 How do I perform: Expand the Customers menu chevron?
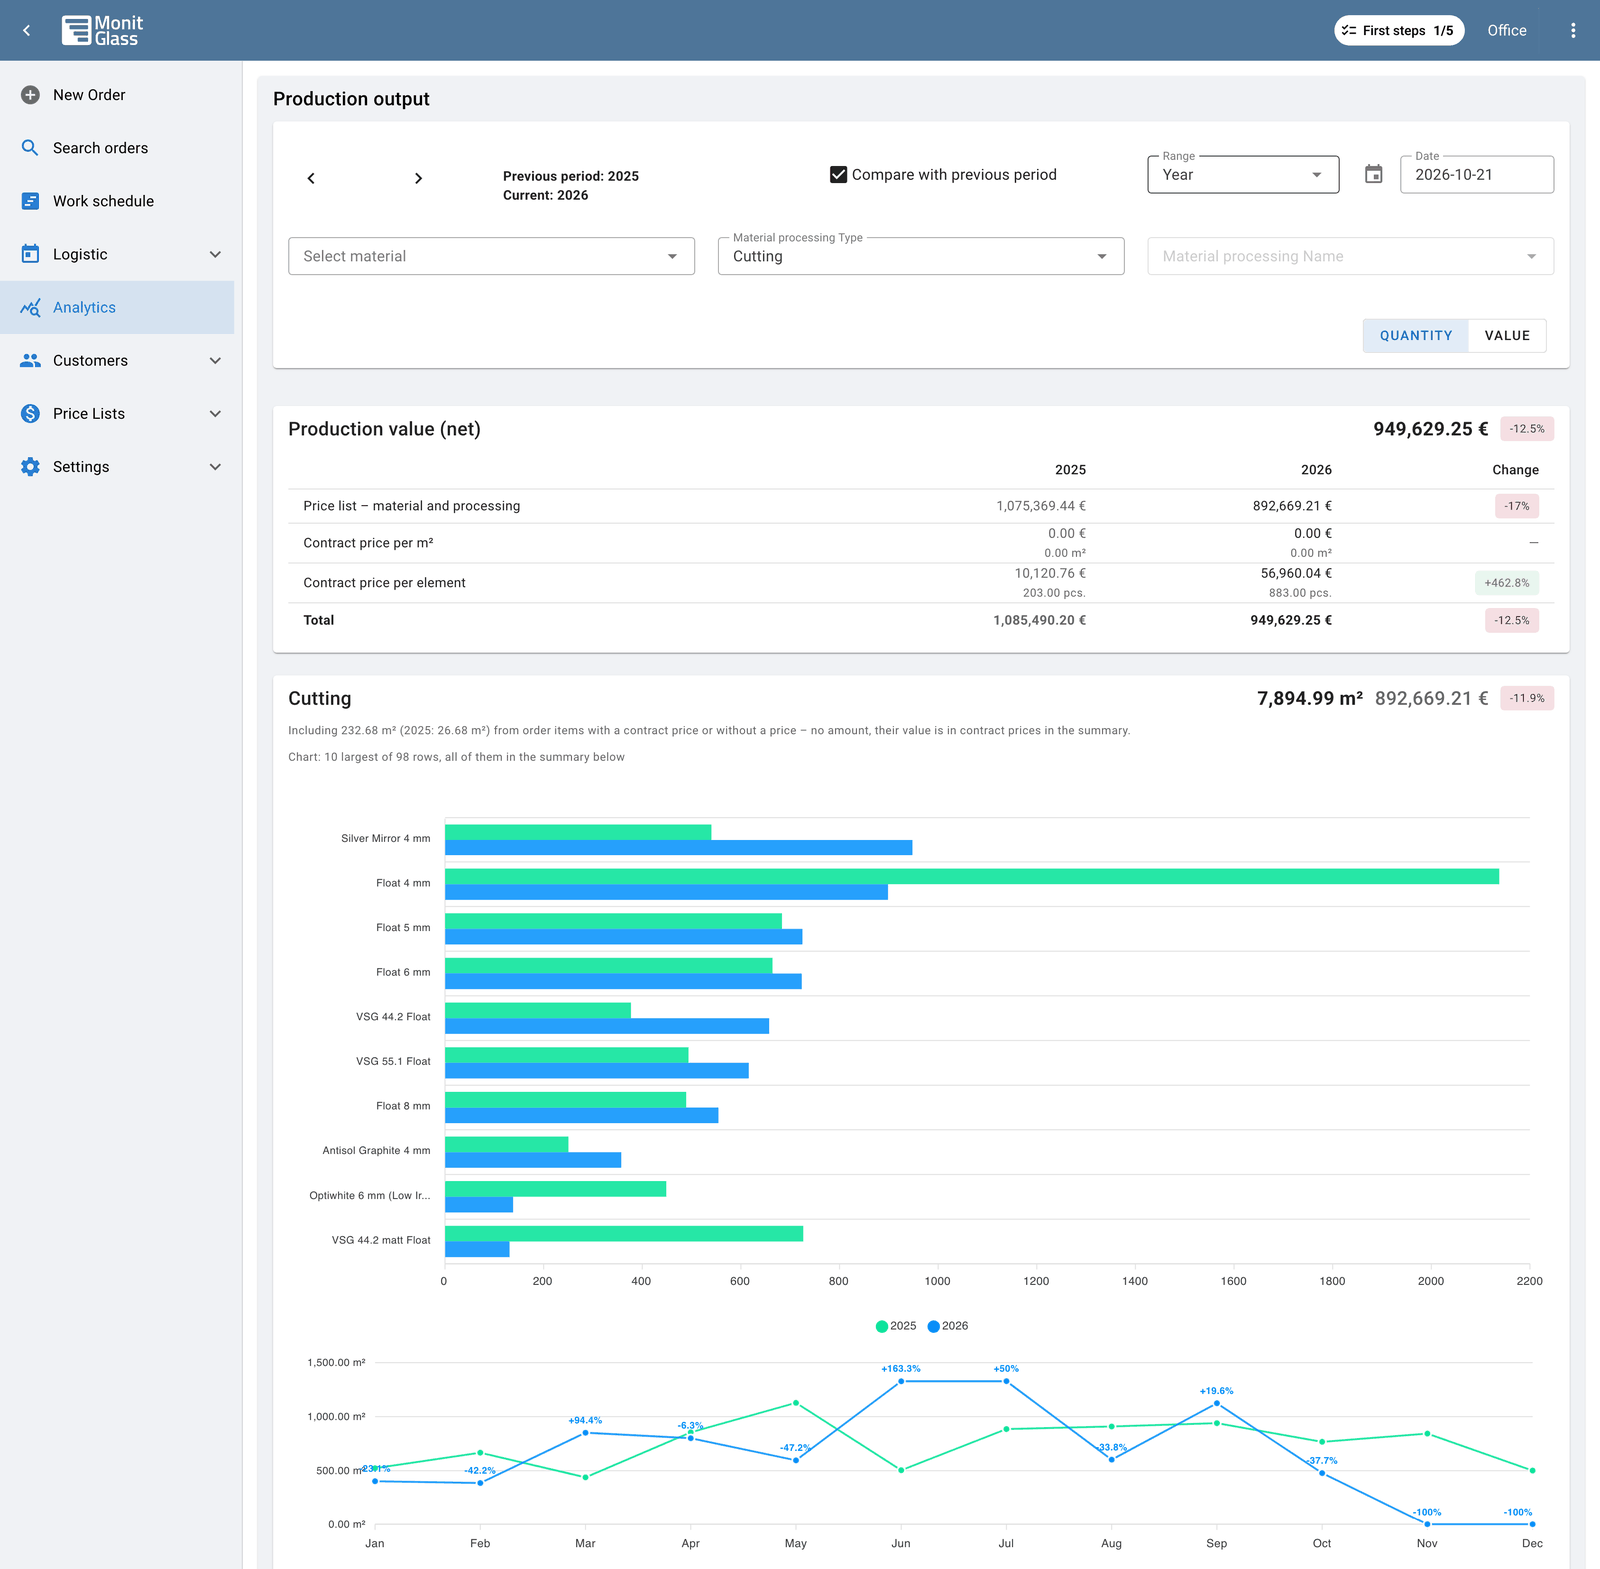coord(215,360)
